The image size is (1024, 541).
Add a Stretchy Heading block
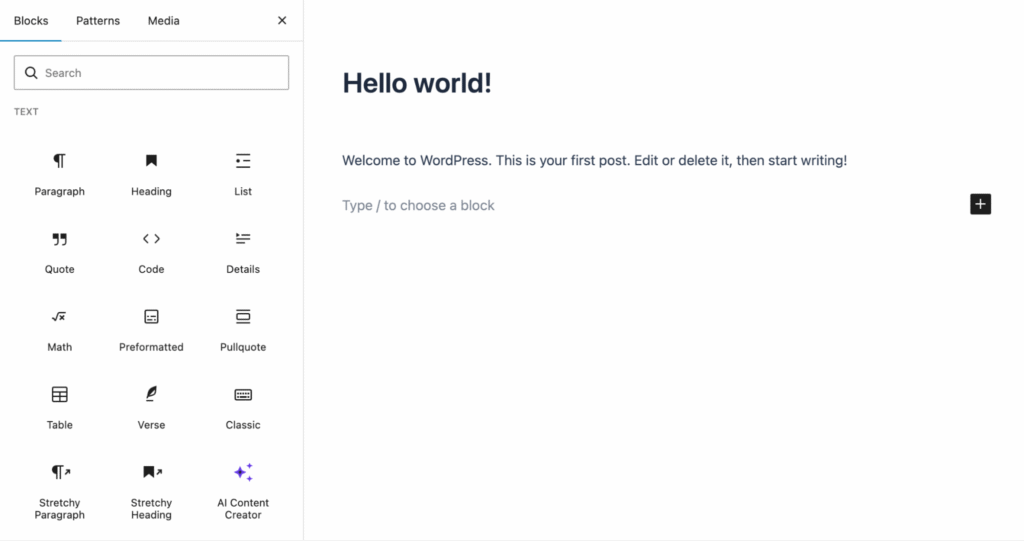pyautogui.click(x=151, y=490)
